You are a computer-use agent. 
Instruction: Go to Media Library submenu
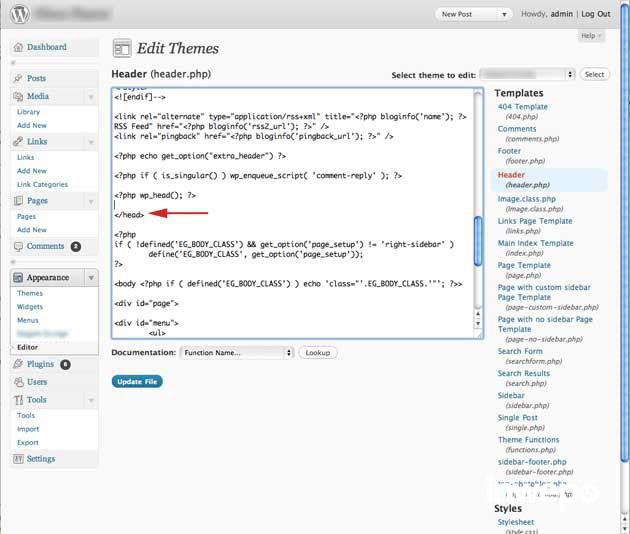pos(29,112)
